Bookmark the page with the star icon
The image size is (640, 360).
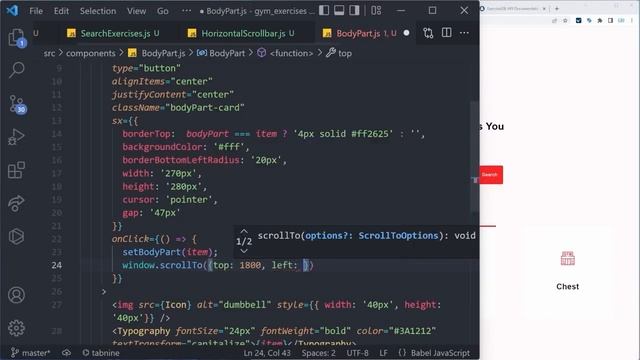[565, 20]
